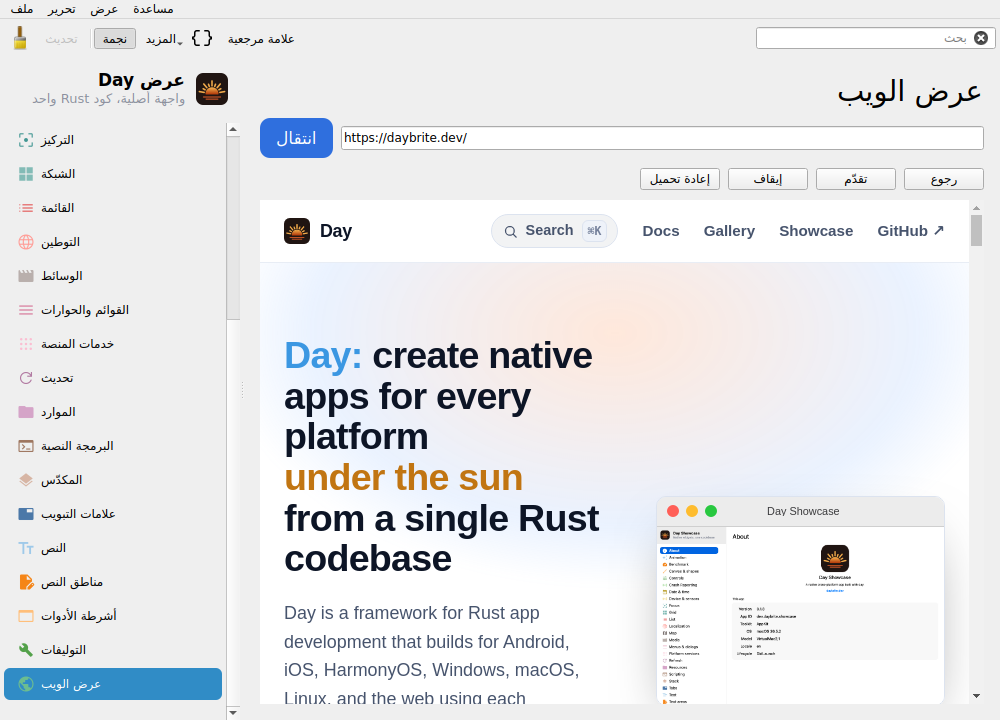1000x720 pixels.
Task: Open the Gallery link in the web page
Action: pyautogui.click(x=729, y=231)
